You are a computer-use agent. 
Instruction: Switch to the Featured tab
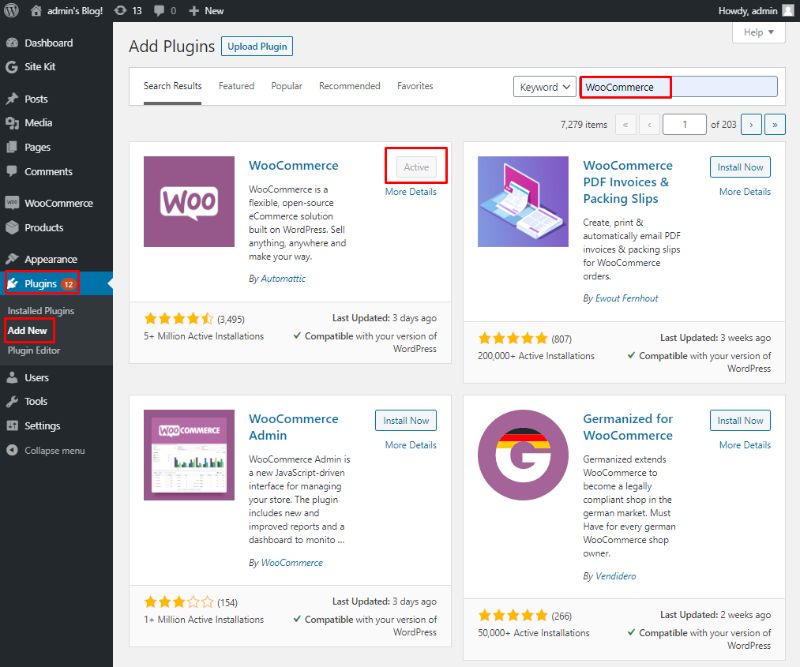(236, 86)
